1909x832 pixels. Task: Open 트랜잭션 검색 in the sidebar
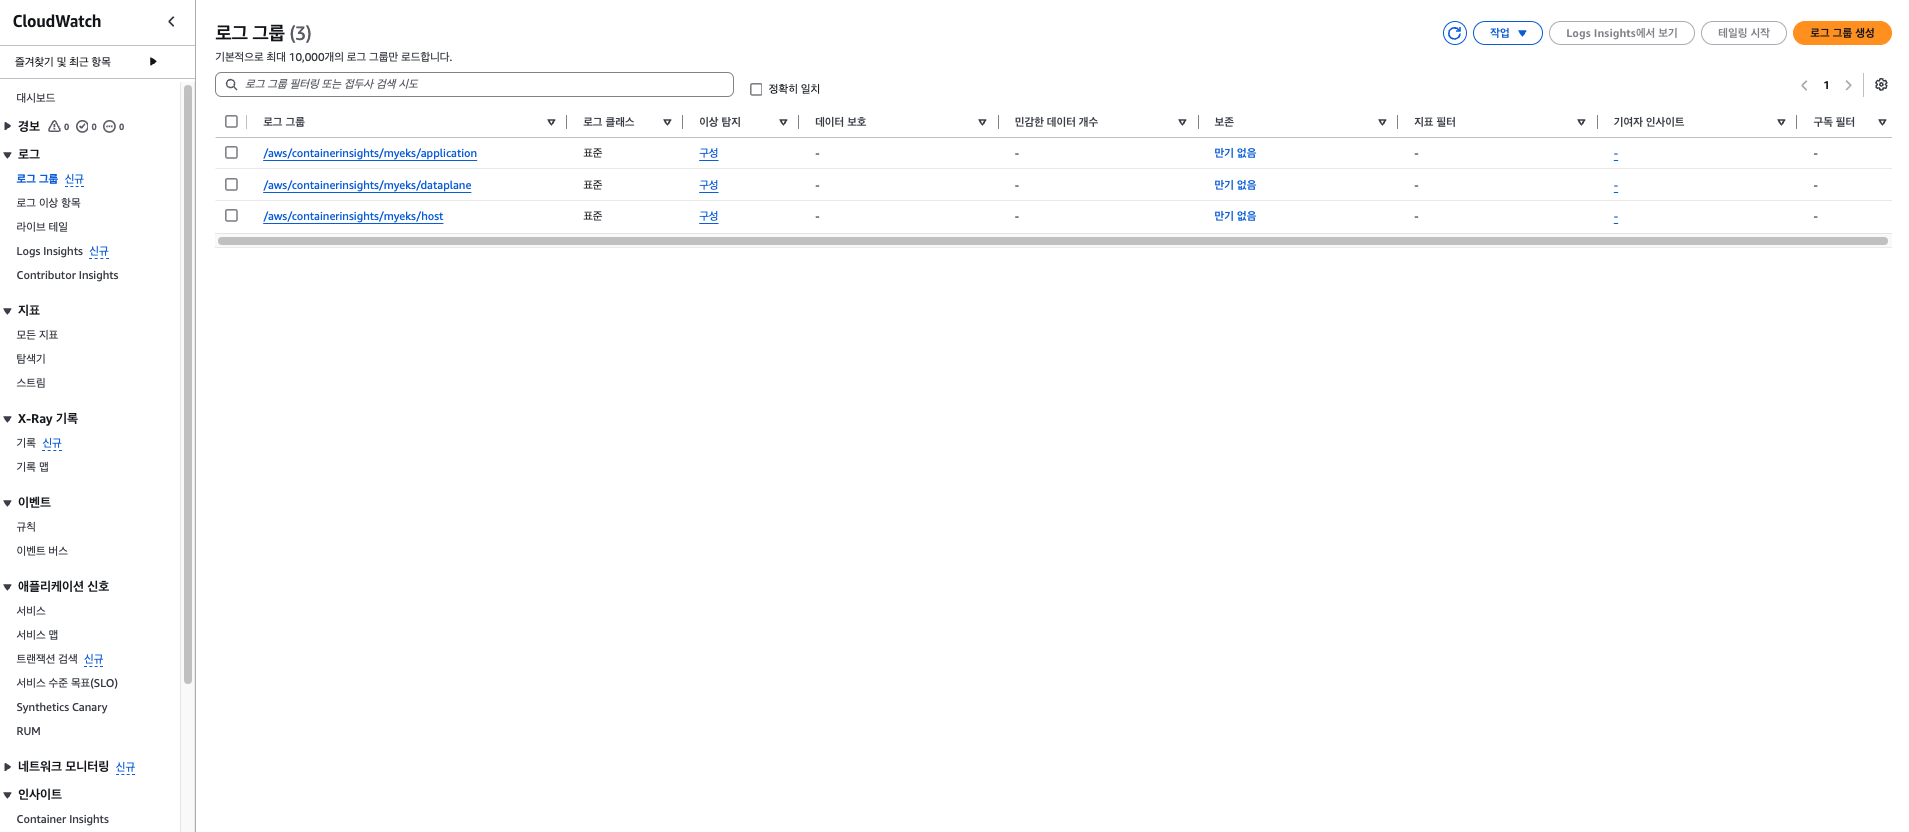pyautogui.click(x=47, y=659)
